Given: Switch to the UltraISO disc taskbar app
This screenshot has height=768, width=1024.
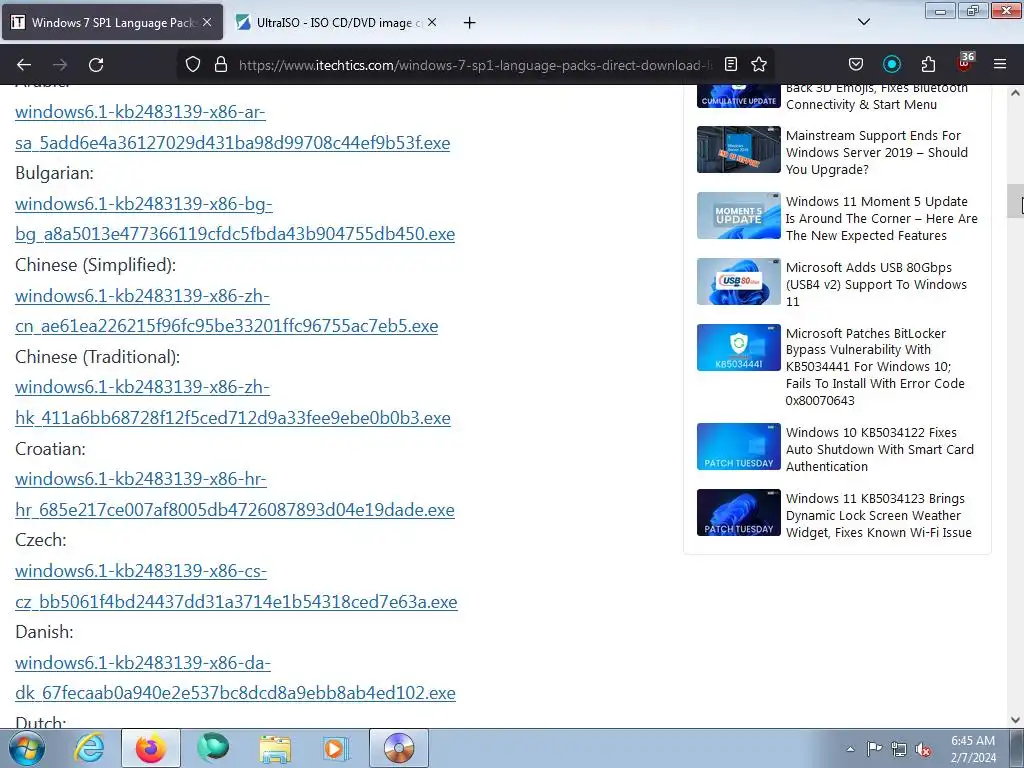Looking at the screenshot, I should [399, 748].
